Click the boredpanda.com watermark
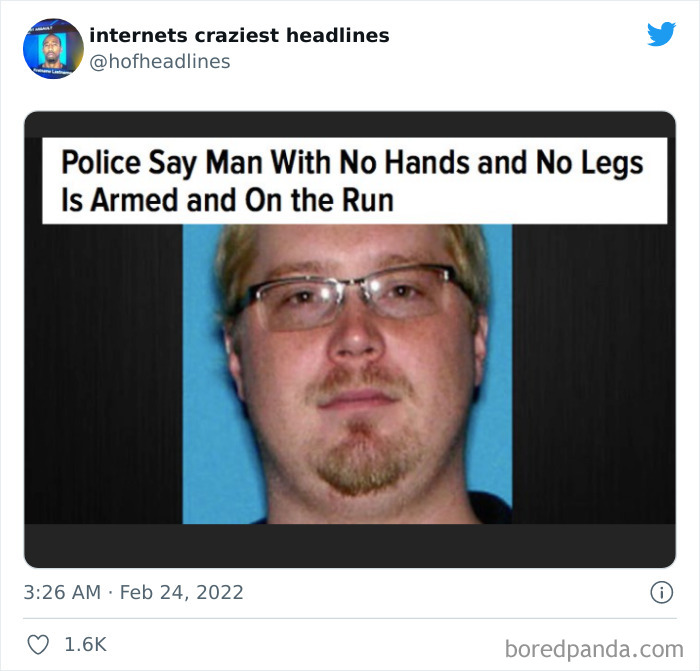700x671 pixels. 594,649
